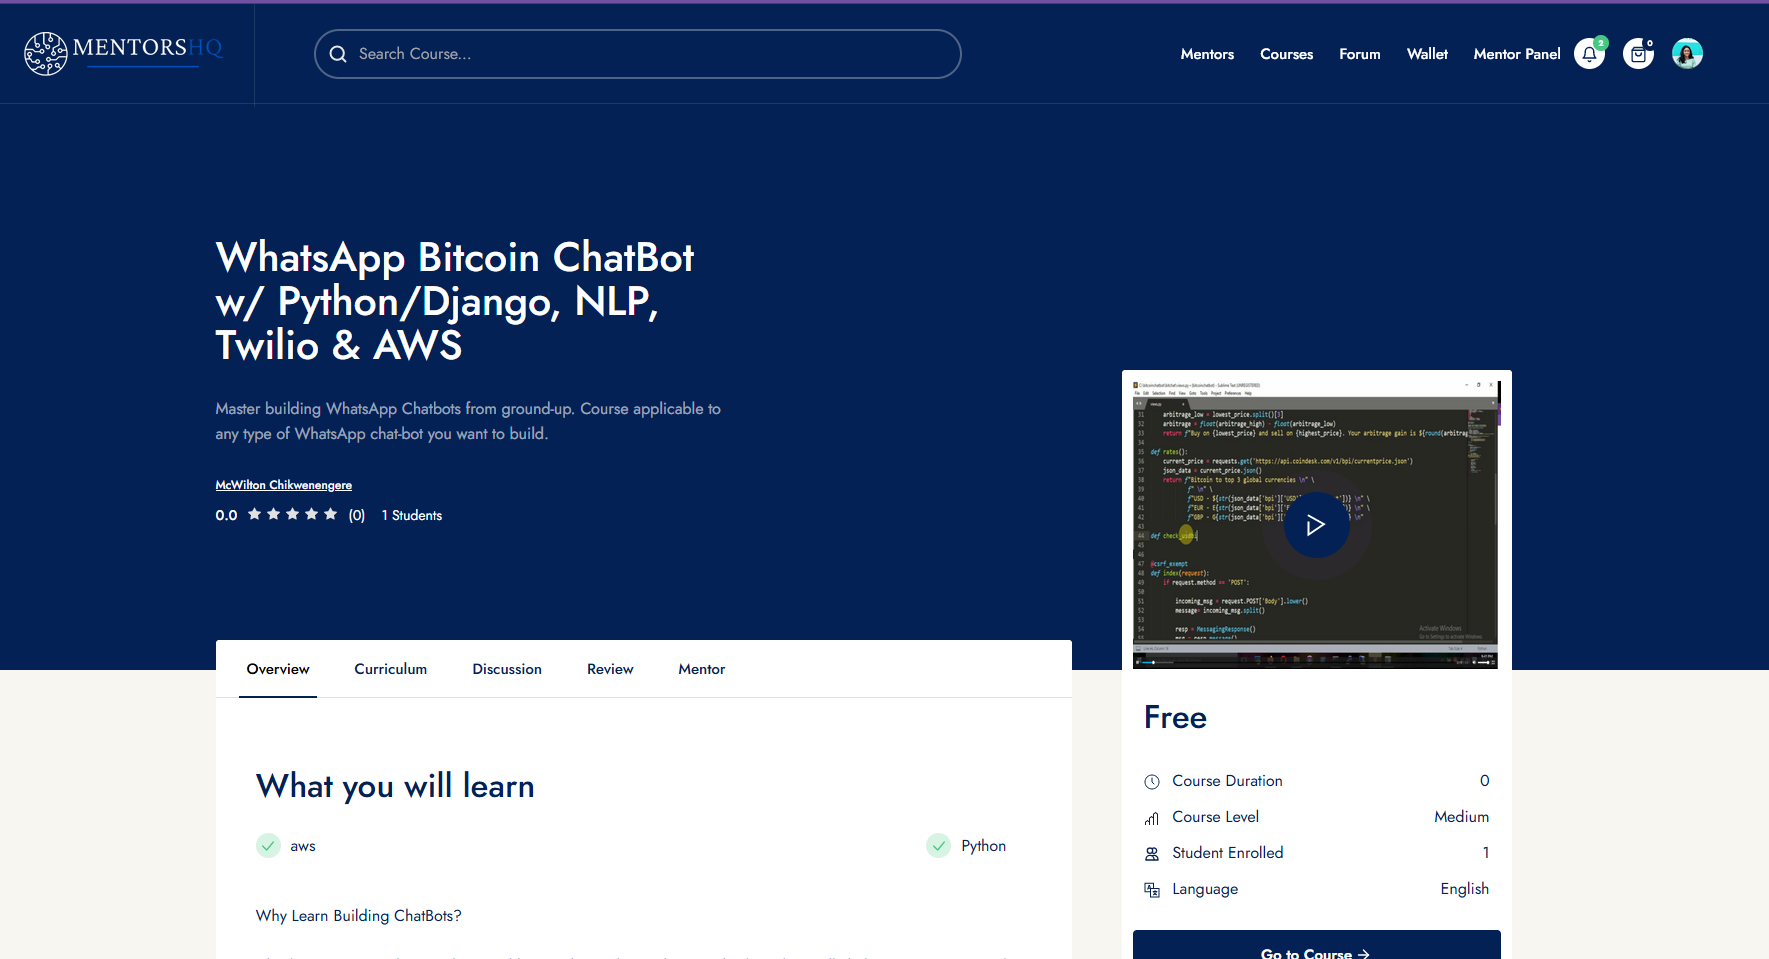
Task: Click 'Why Learn Building ChatBots?' text
Action: pyautogui.click(x=358, y=916)
